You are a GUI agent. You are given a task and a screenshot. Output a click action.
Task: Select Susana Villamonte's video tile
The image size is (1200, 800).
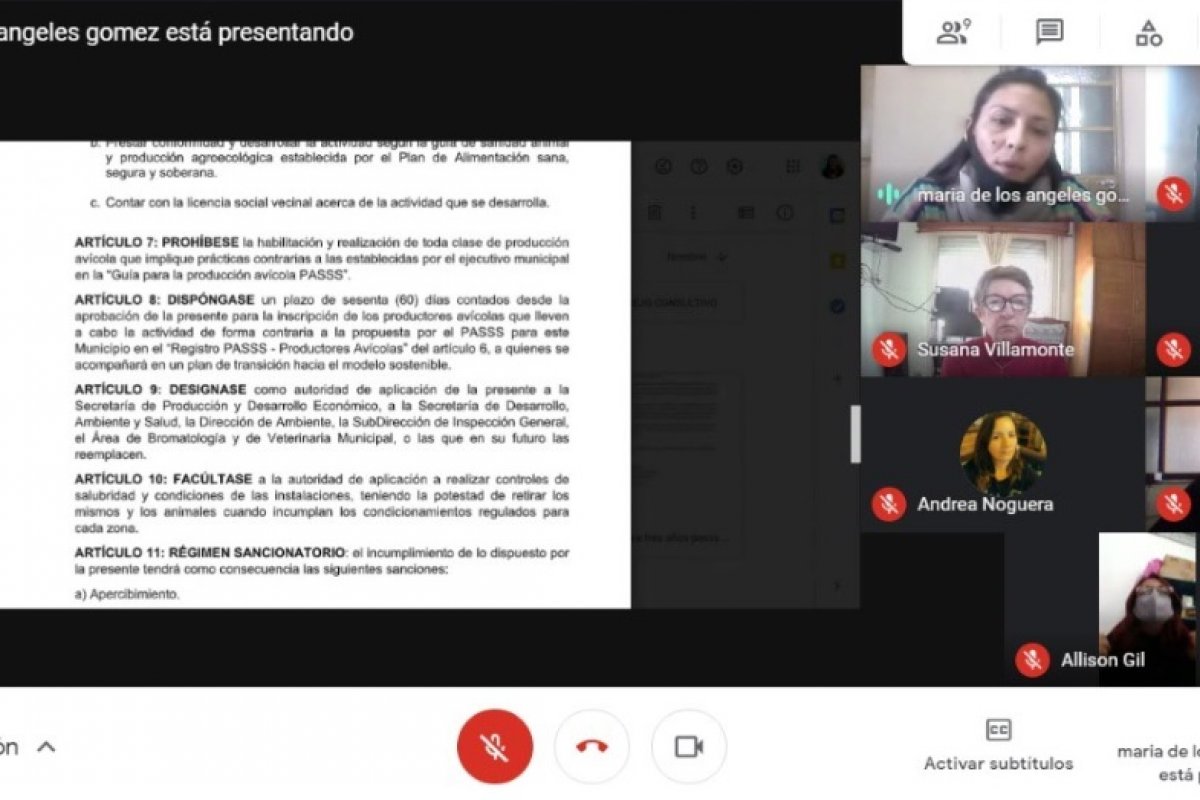coord(1002,299)
